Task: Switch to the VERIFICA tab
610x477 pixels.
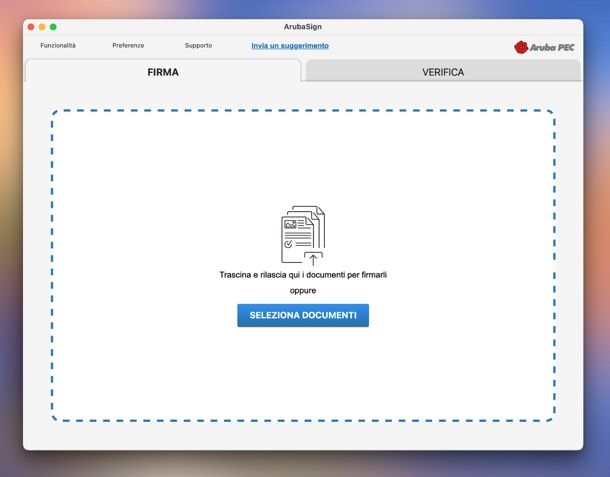Action: pyautogui.click(x=443, y=72)
